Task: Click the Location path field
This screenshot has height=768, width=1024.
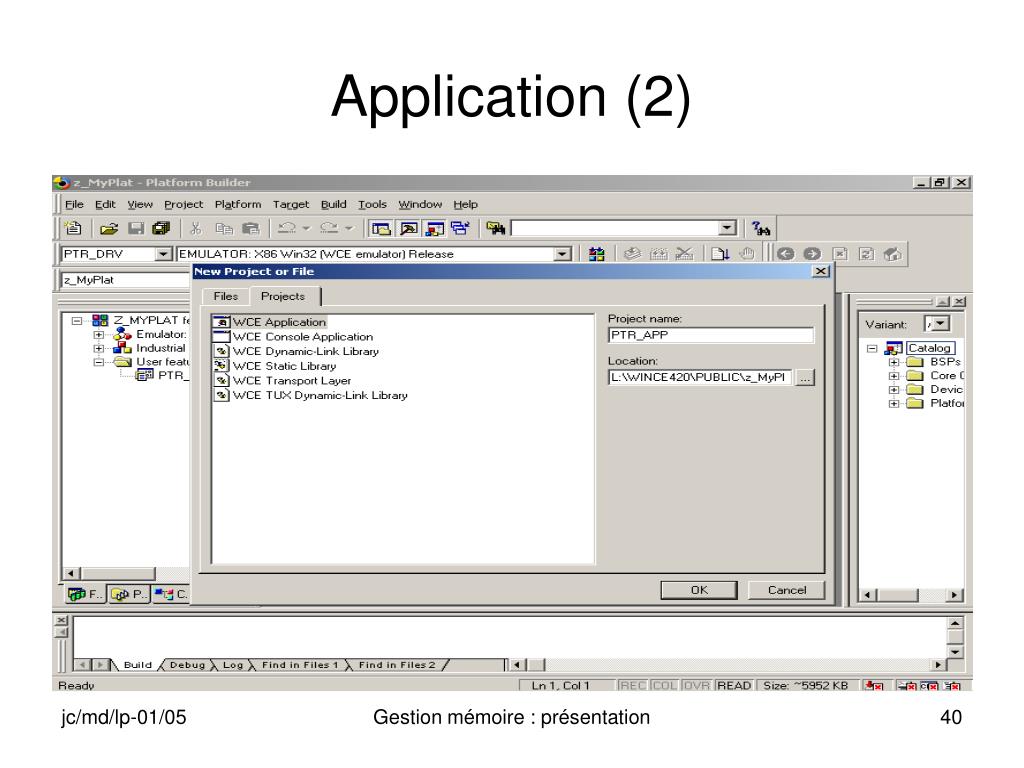Action: click(700, 377)
